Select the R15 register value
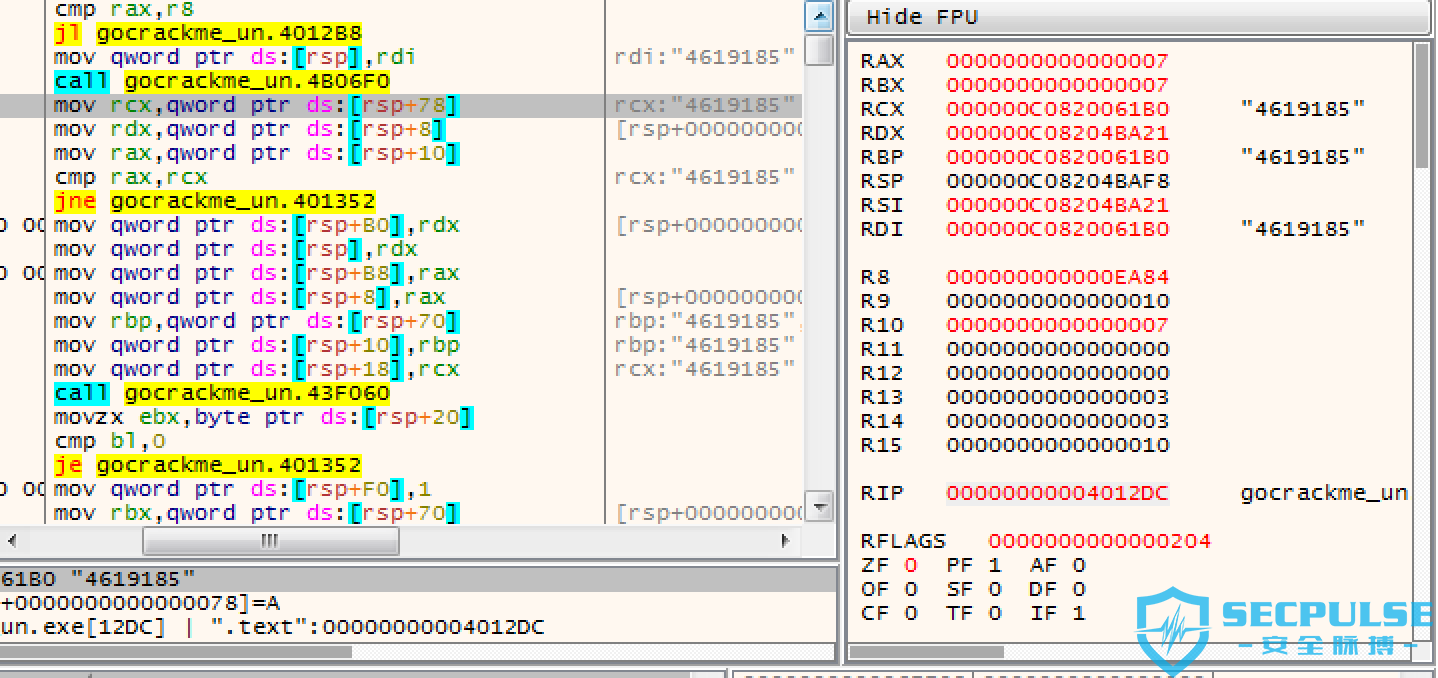Image resolution: width=1438 pixels, height=678 pixels. (x=1057, y=445)
